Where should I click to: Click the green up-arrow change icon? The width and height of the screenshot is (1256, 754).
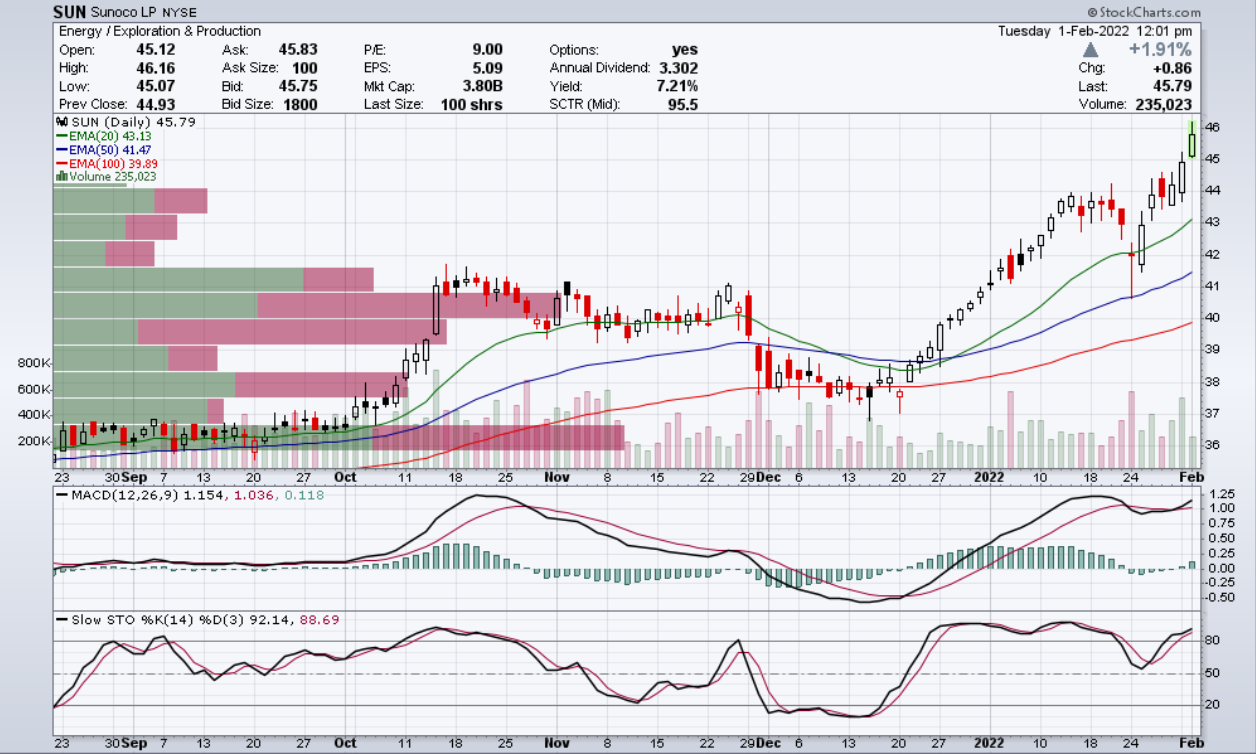click(1091, 49)
